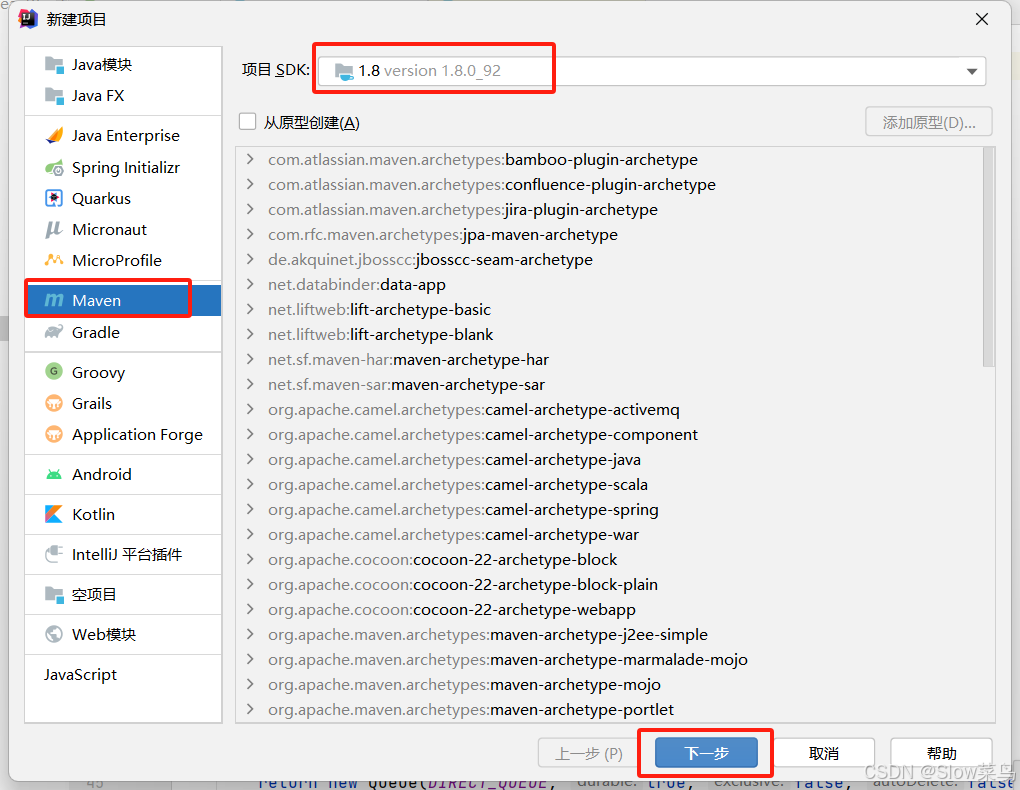Expand camel-archetype-activemq node
Screen dimensions: 1020x790
click(x=250, y=409)
